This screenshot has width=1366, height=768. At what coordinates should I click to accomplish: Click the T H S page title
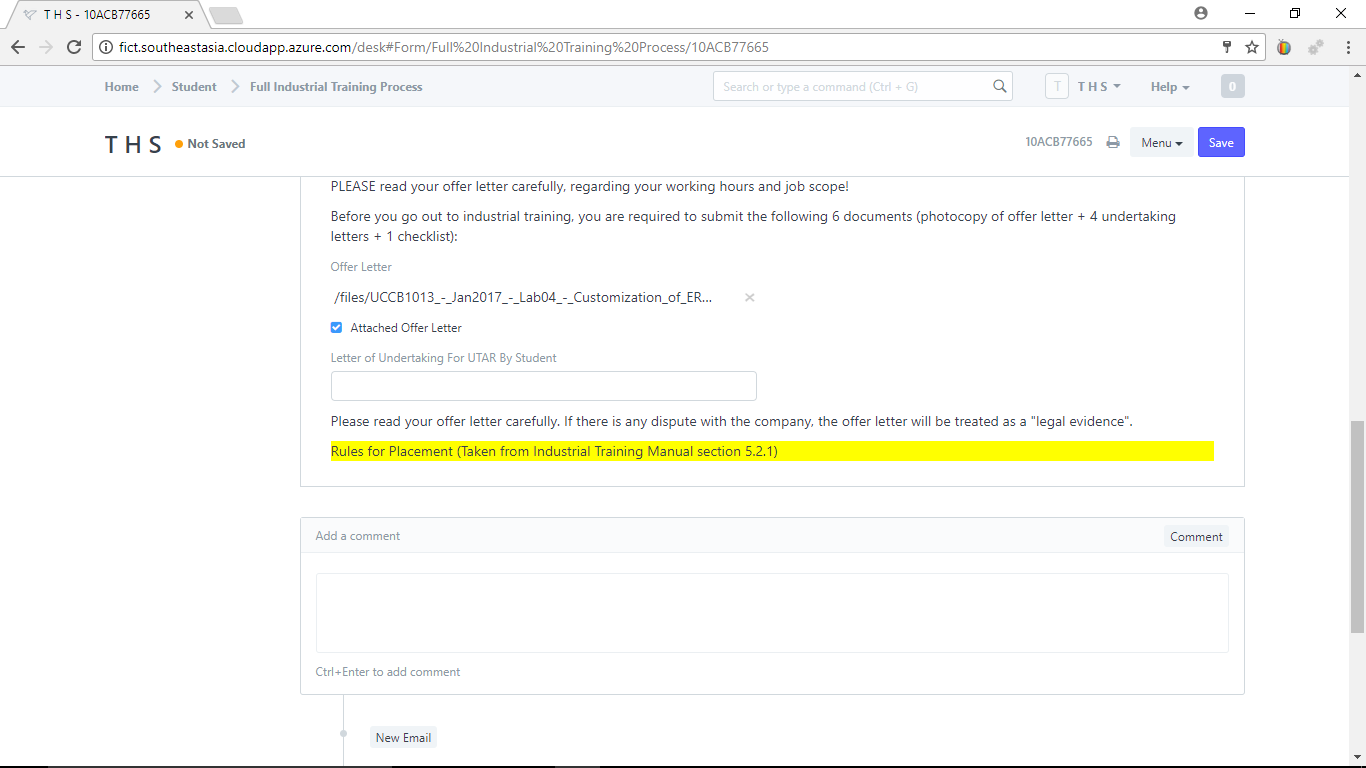click(x=133, y=144)
